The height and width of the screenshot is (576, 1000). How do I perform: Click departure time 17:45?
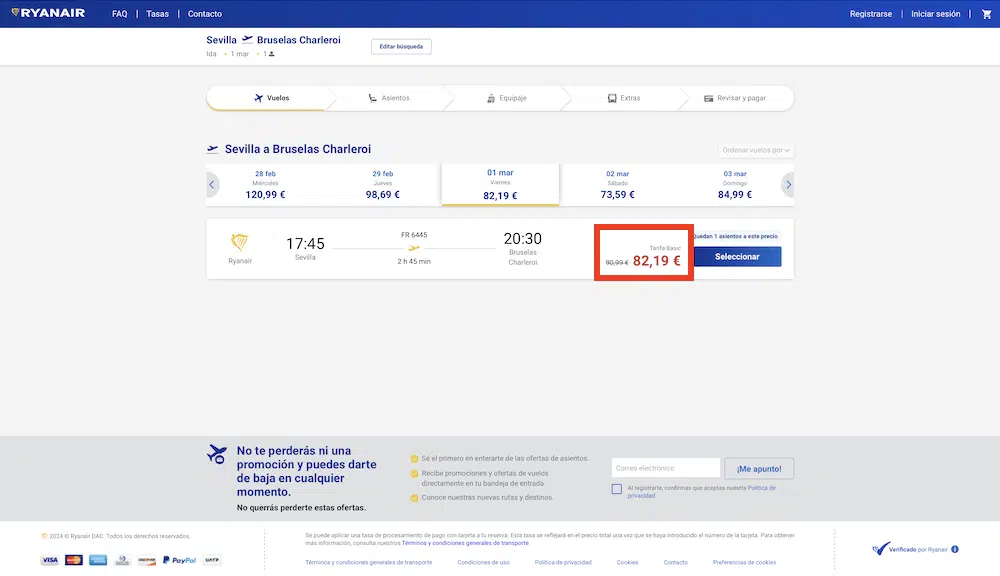pyautogui.click(x=305, y=244)
